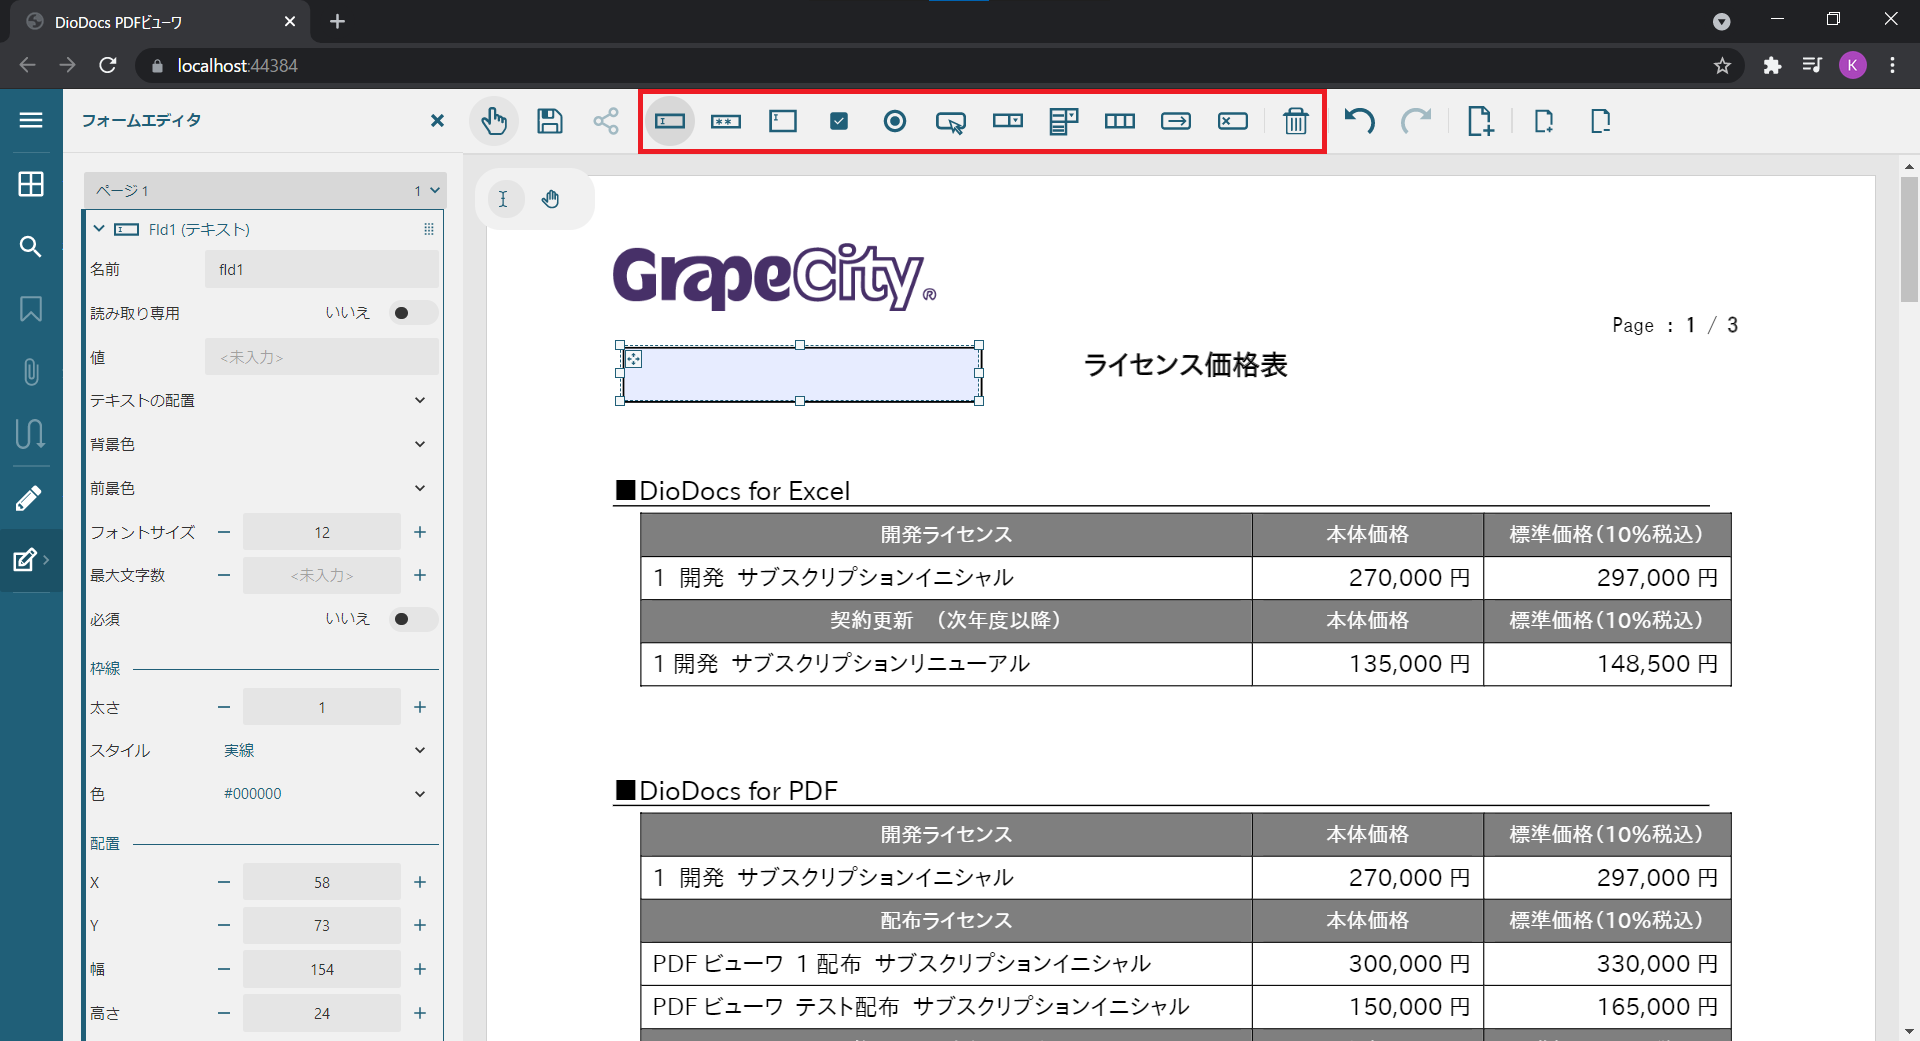Delete selected field with trash icon

pyautogui.click(x=1296, y=121)
